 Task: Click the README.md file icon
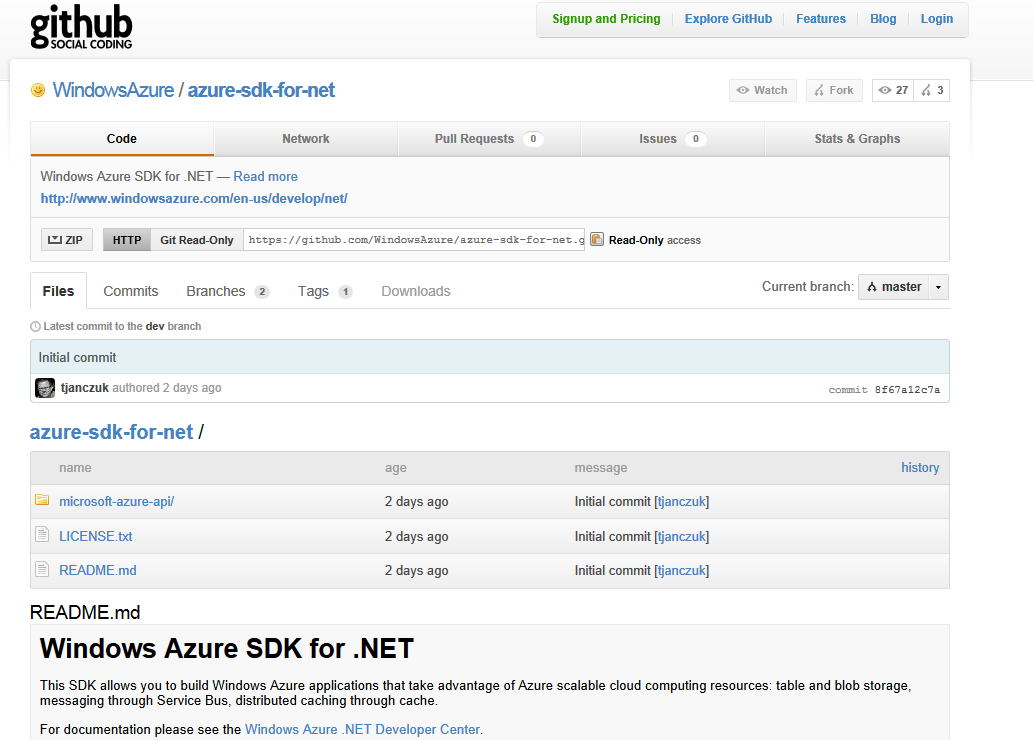pos(42,570)
